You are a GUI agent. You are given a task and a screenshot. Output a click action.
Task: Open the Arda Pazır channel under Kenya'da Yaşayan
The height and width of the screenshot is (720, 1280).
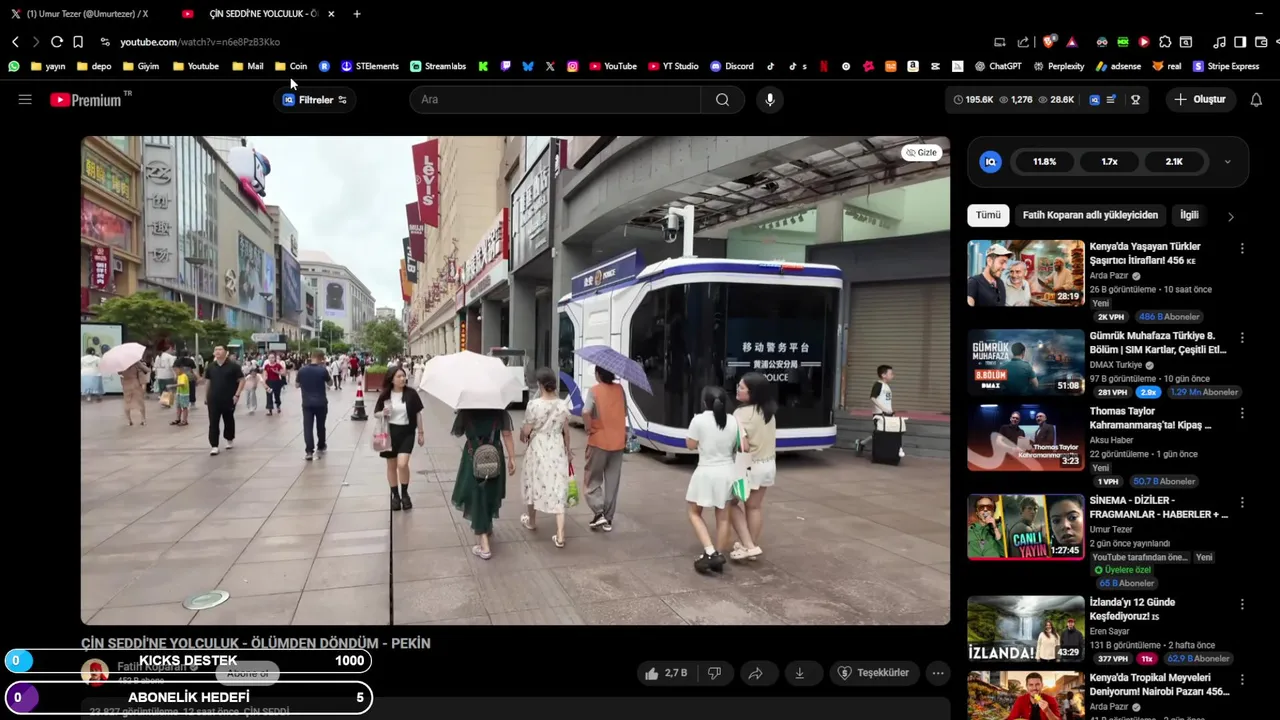pyautogui.click(x=1110, y=276)
